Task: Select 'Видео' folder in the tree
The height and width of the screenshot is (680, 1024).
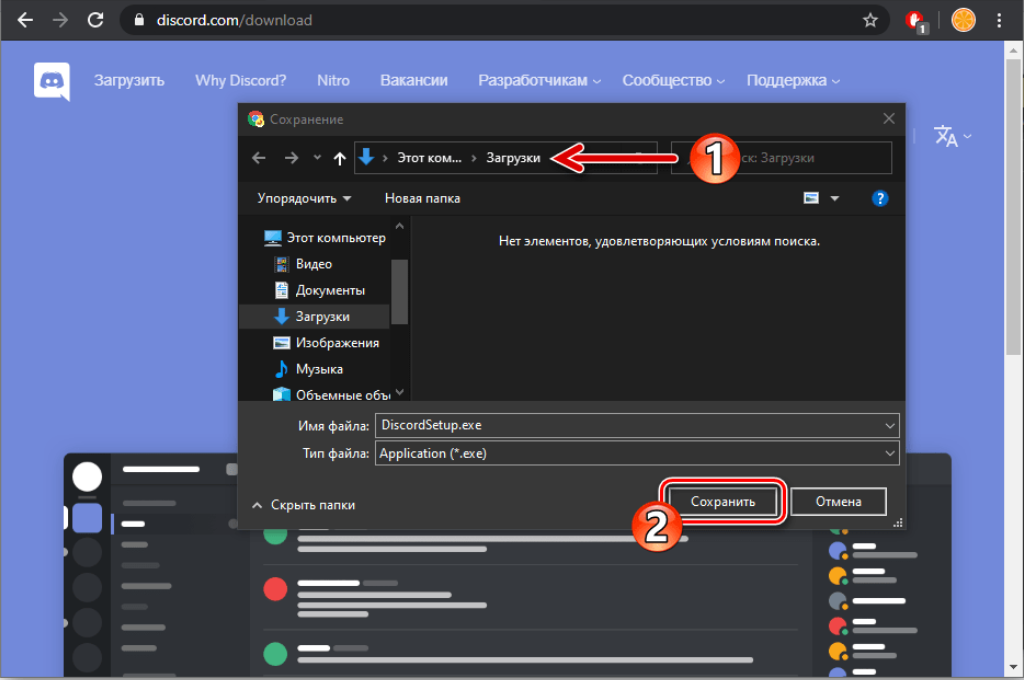Action: 303,264
